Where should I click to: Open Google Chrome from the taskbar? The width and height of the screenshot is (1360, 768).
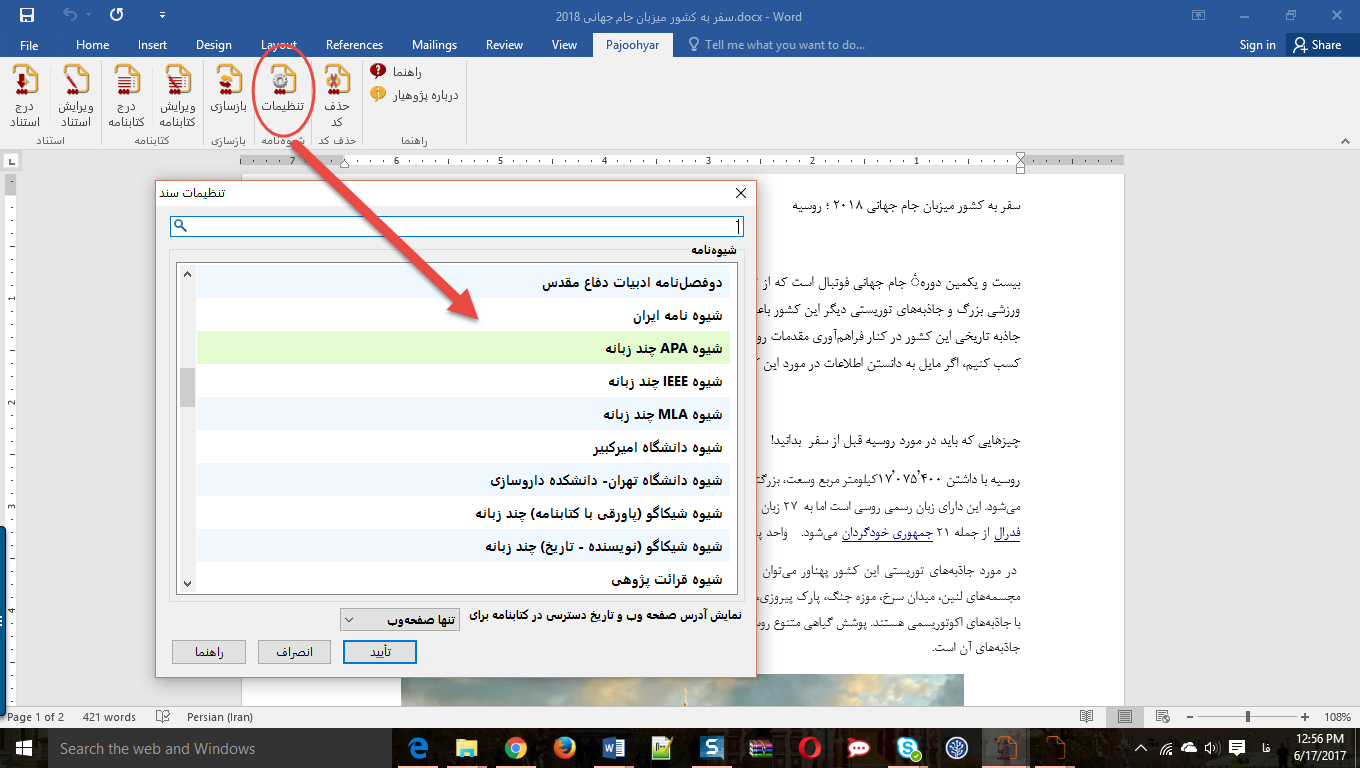[x=515, y=748]
